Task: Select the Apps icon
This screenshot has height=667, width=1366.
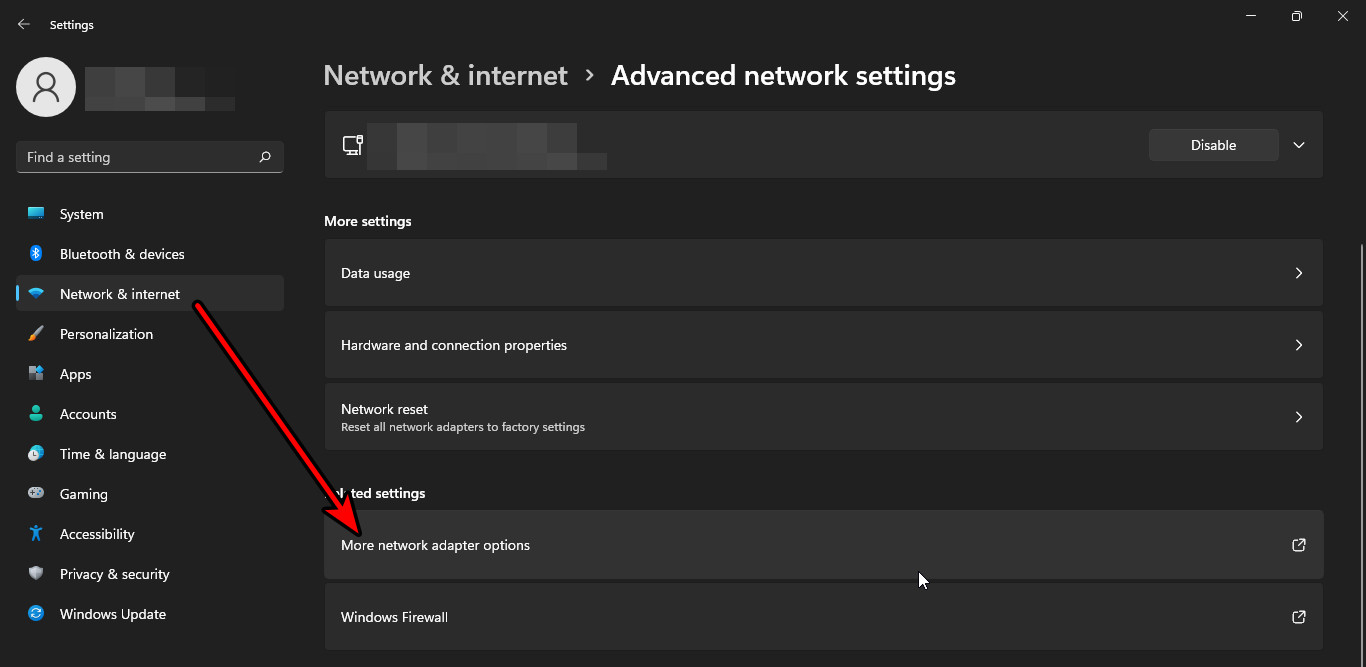Action: 36,373
